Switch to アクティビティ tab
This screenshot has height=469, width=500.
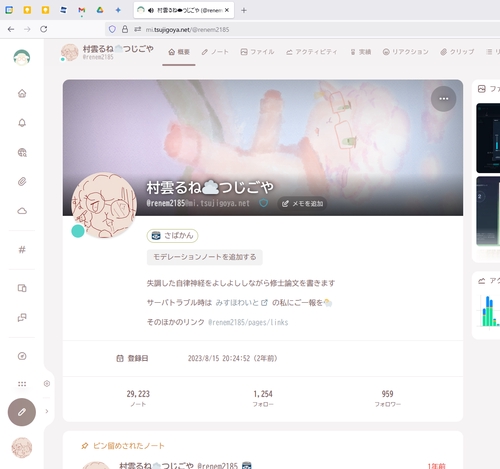point(312,52)
